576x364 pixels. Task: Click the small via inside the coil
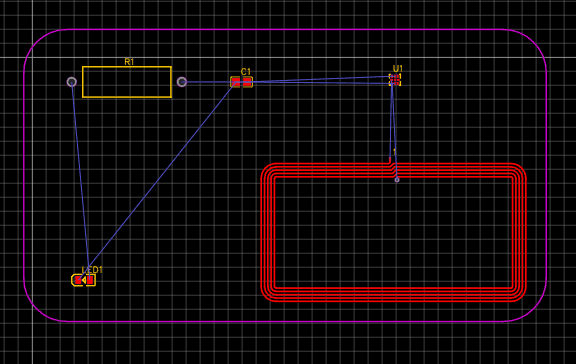[397, 180]
